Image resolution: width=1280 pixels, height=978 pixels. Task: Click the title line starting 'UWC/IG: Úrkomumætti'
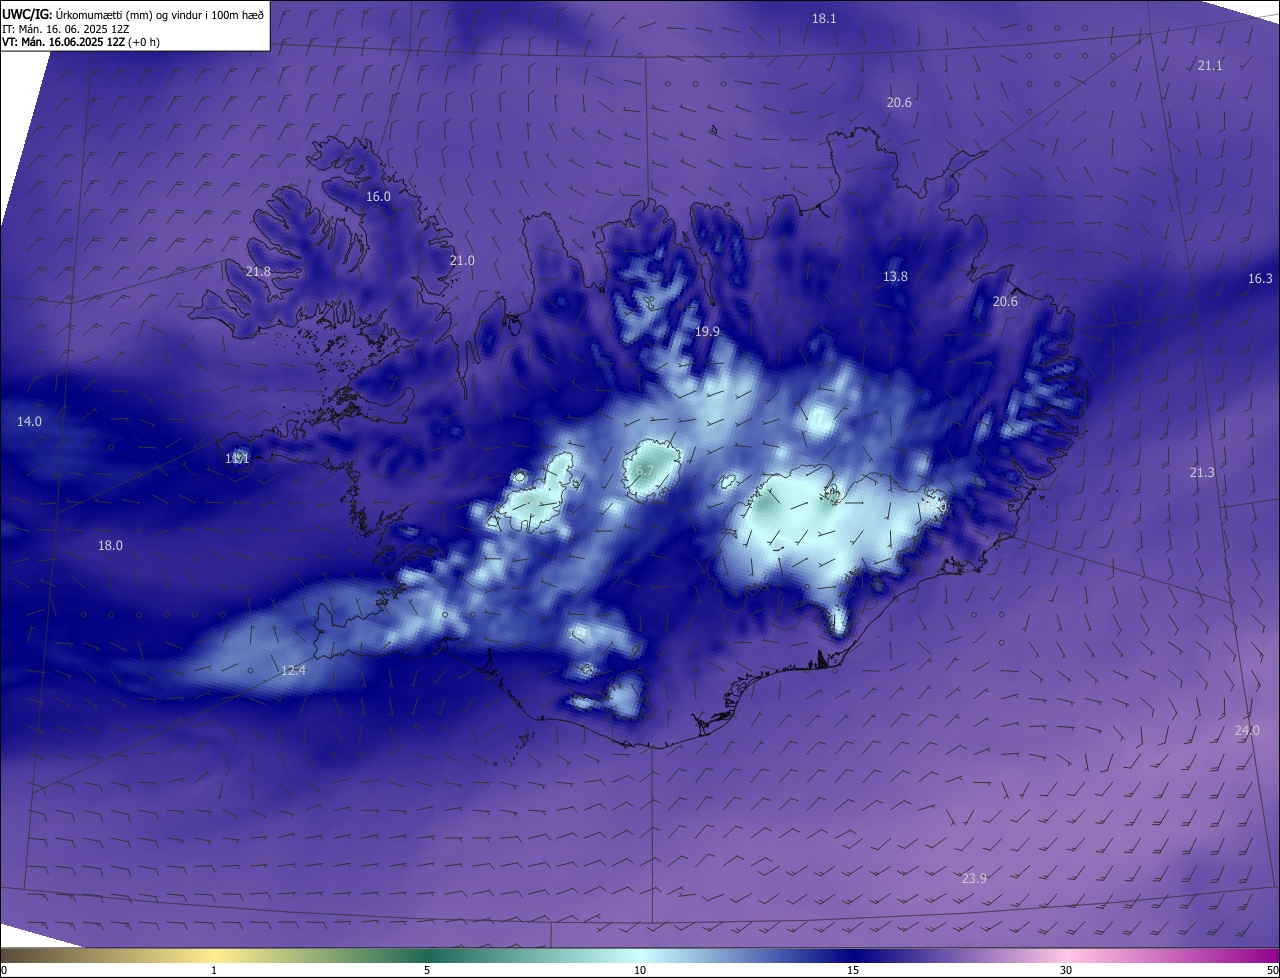point(133,14)
